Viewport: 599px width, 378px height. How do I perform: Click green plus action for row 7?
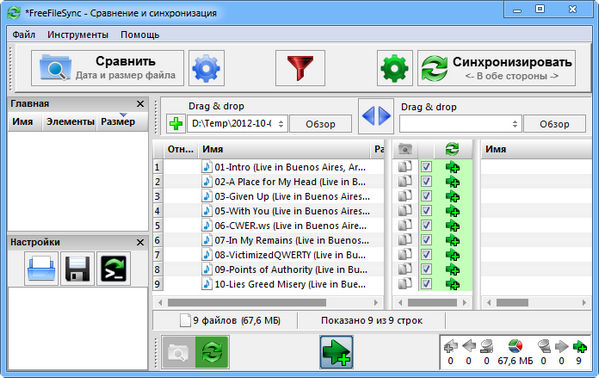[x=453, y=255]
